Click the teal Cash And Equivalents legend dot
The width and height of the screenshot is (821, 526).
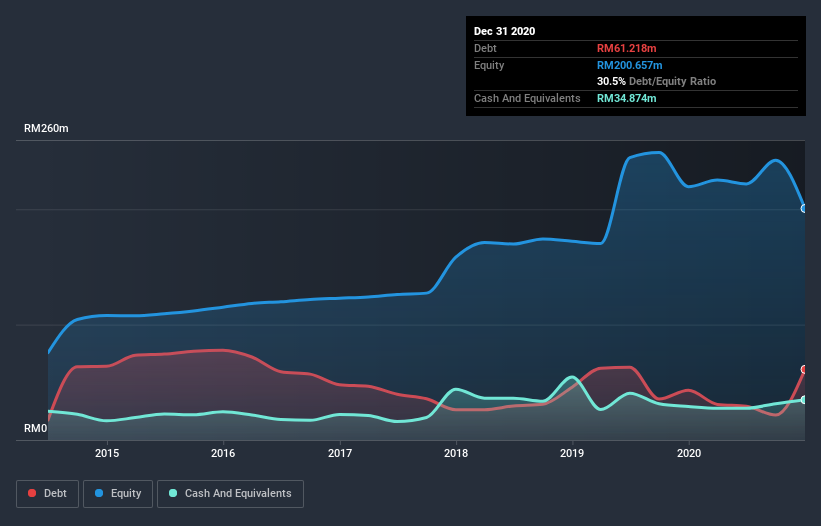173,493
